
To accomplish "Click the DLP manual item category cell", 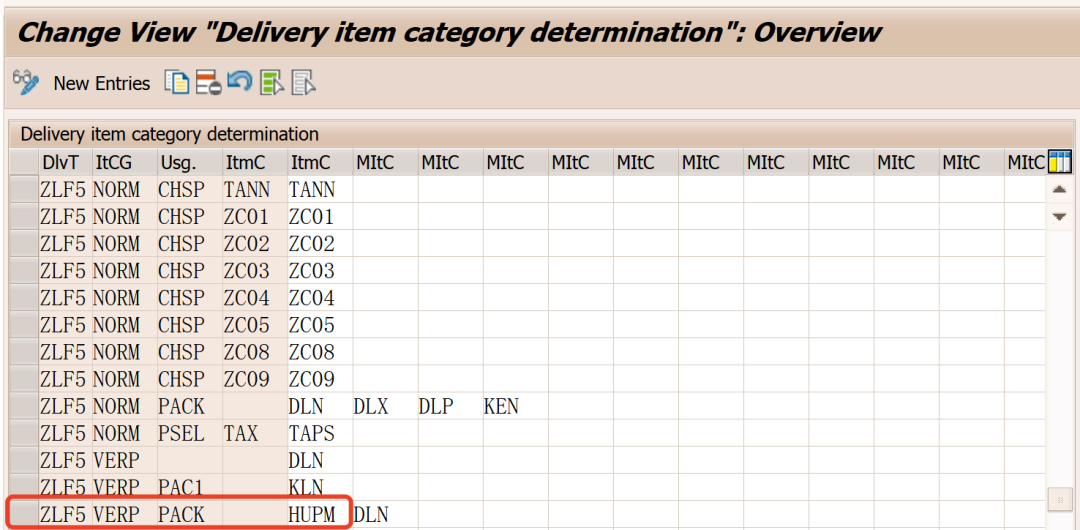I will pyautogui.click(x=450, y=406).
